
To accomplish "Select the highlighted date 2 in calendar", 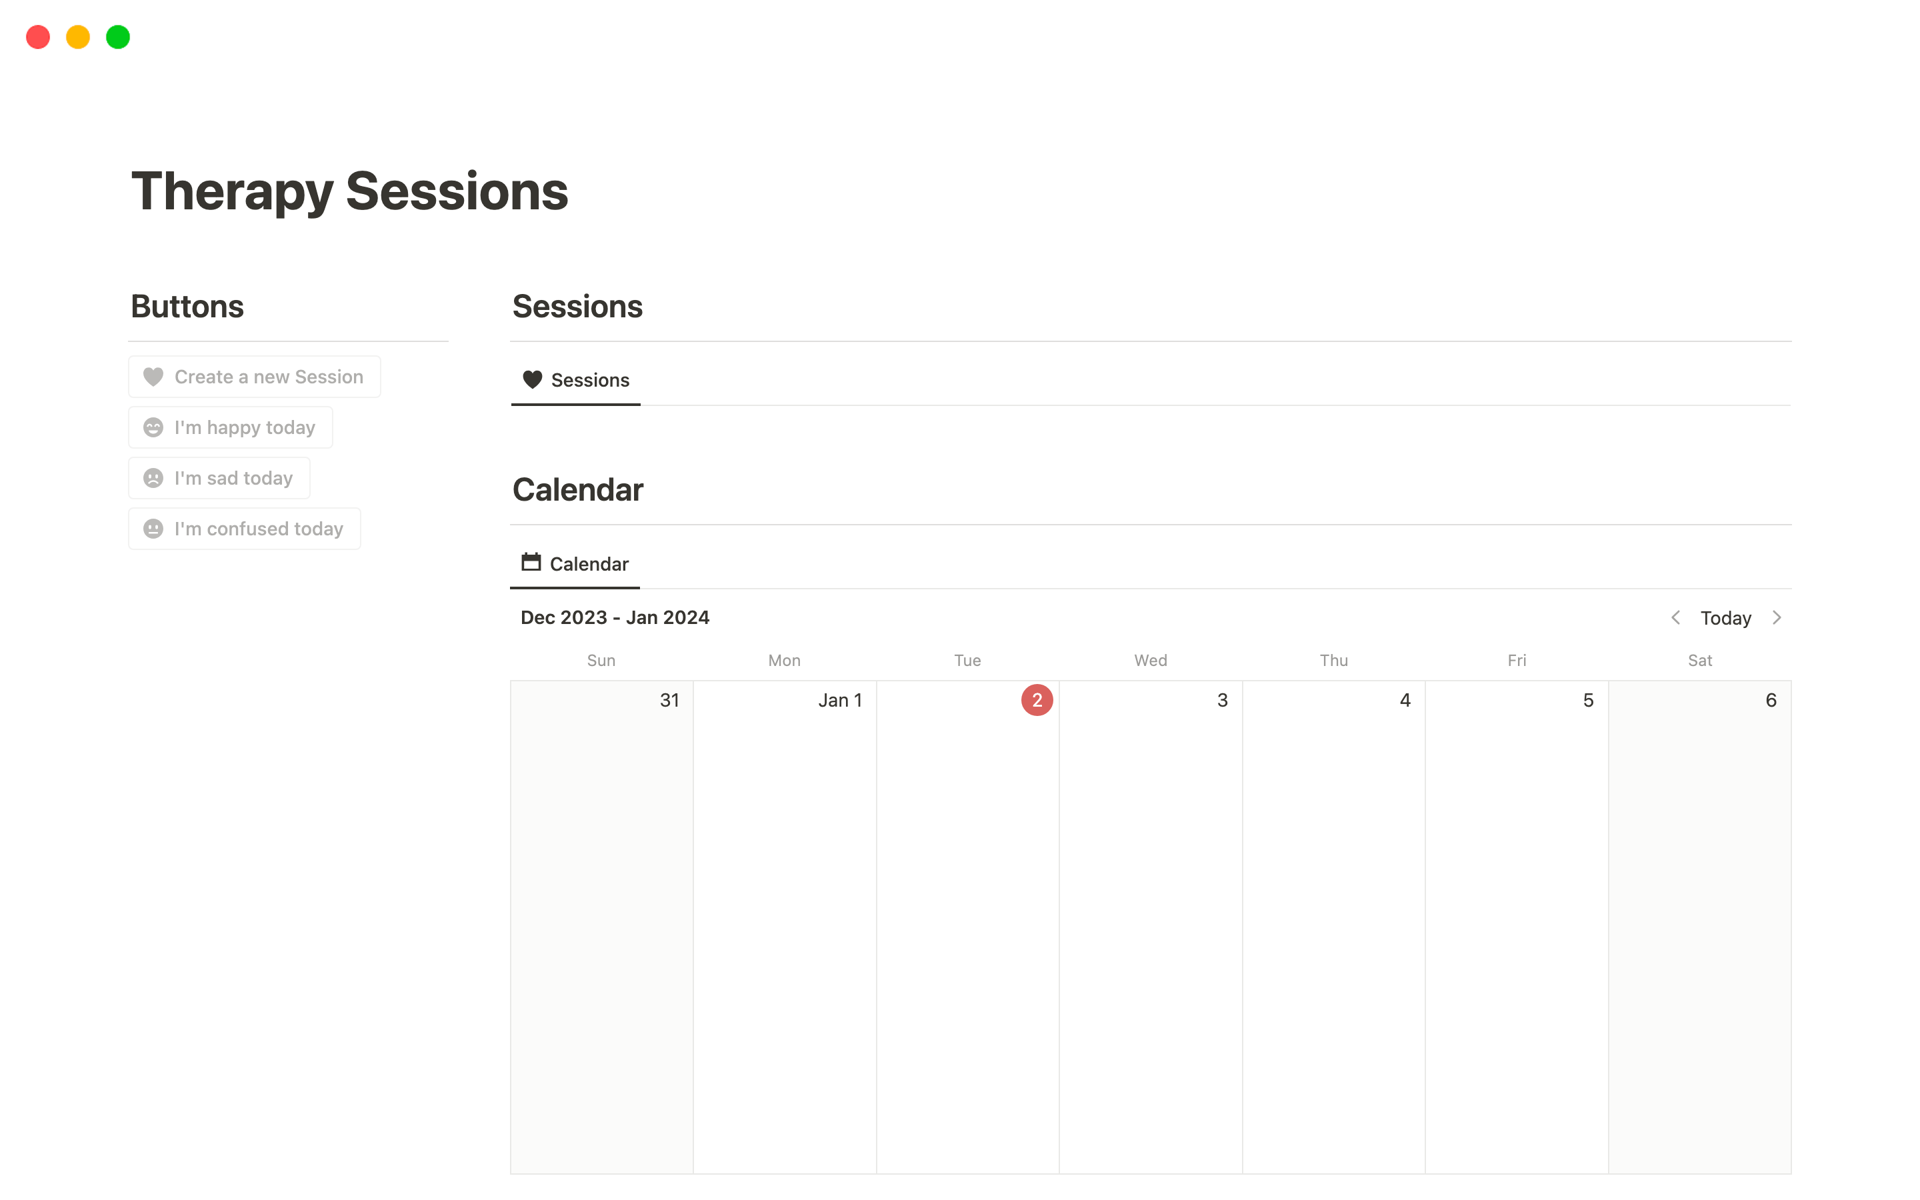I will [x=1036, y=700].
